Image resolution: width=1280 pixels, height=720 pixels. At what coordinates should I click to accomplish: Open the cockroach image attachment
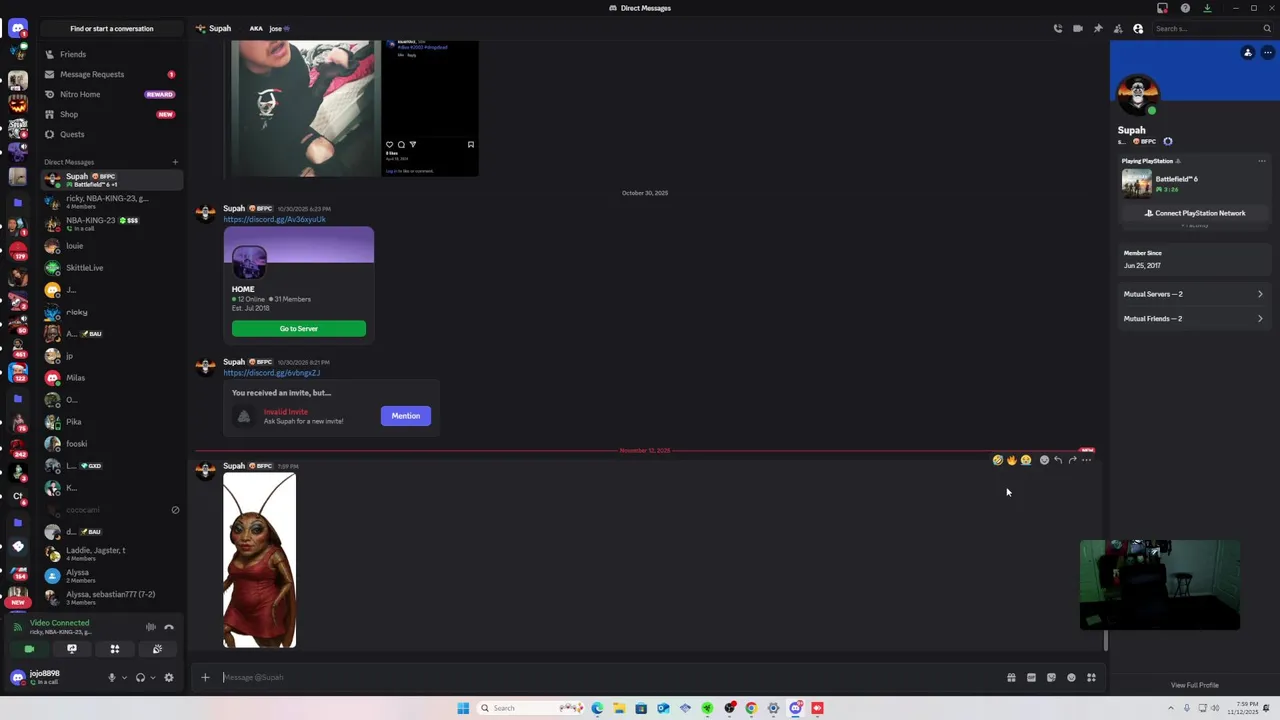coord(260,561)
